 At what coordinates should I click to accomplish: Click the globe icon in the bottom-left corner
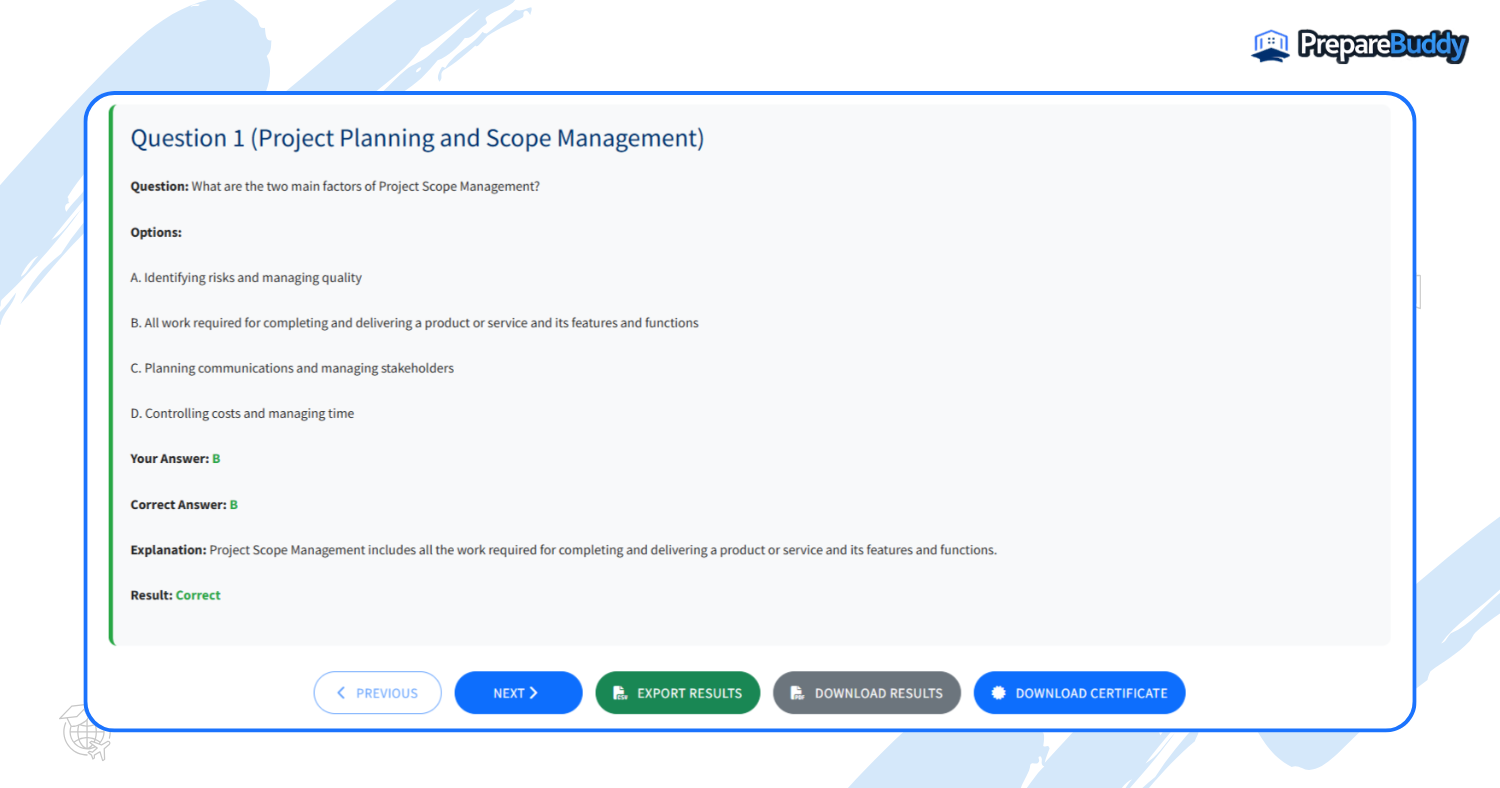(84, 737)
